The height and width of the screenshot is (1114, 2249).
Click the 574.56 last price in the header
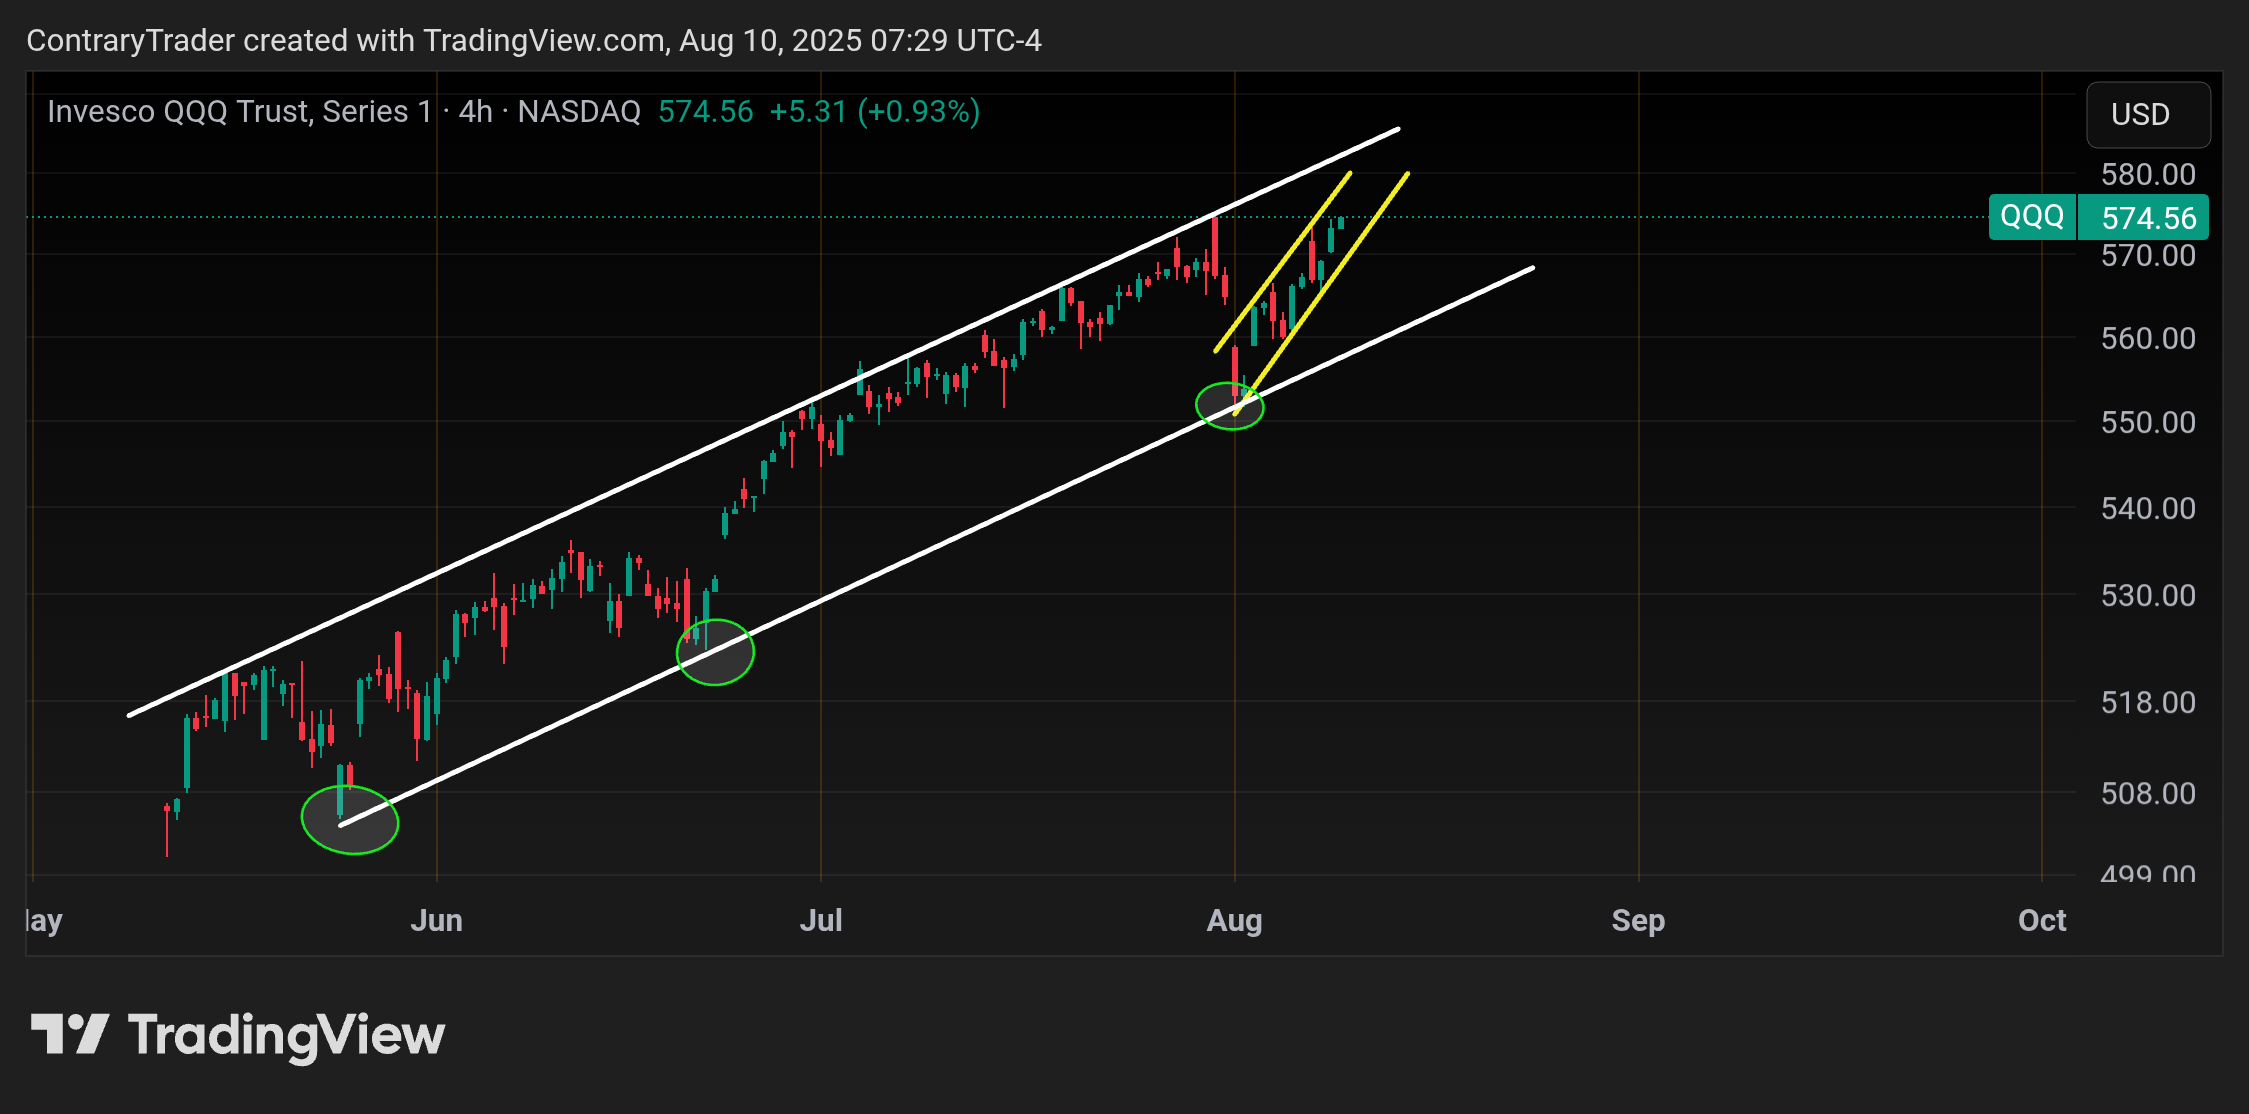point(706,111)
